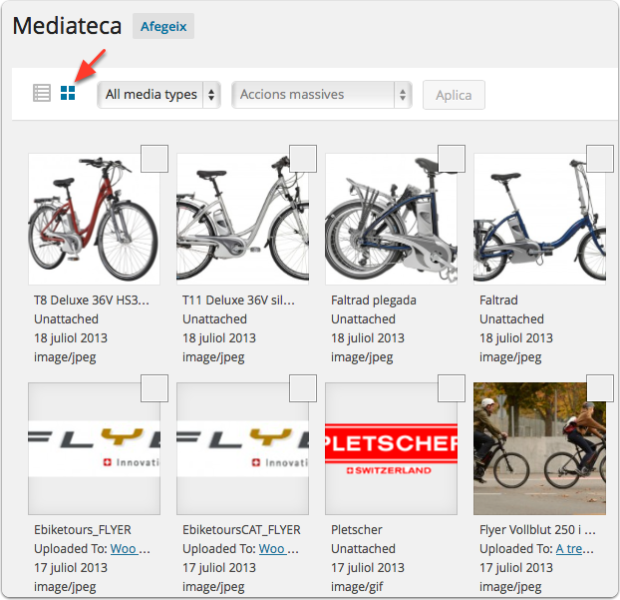
Task: Open the Pletscher Switzerland logo thumbnail
Action: coord(391,449)
